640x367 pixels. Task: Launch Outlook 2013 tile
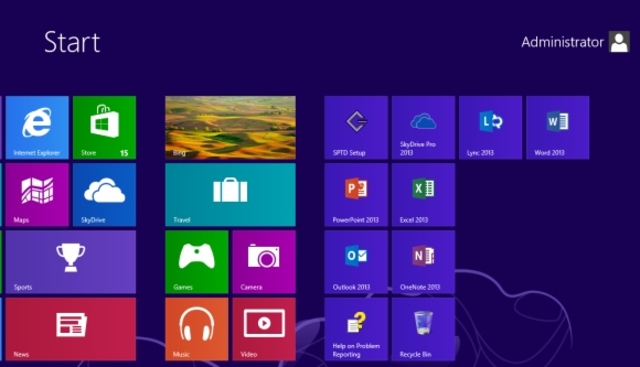[356, 262]
